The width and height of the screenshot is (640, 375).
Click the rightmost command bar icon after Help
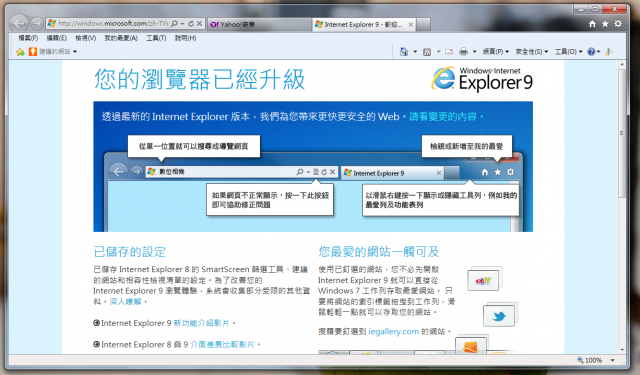(x=609, y=51)
